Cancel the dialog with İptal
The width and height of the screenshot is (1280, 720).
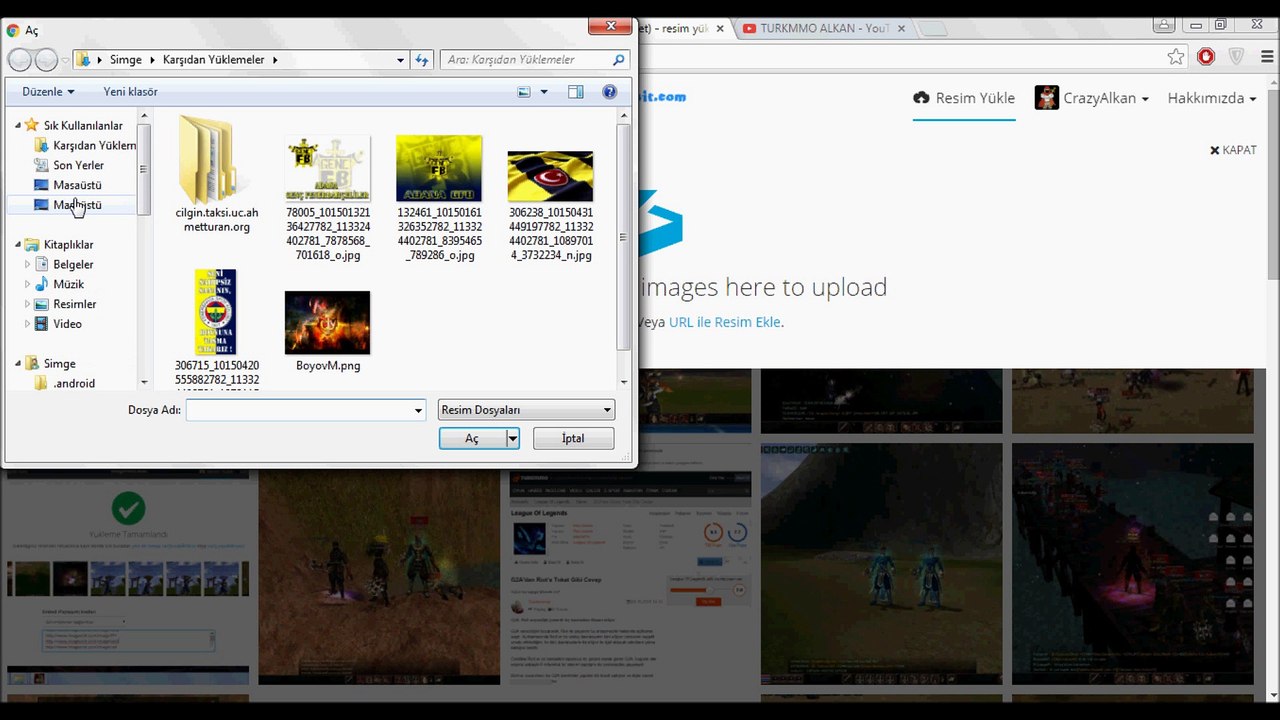coord(573,439)
